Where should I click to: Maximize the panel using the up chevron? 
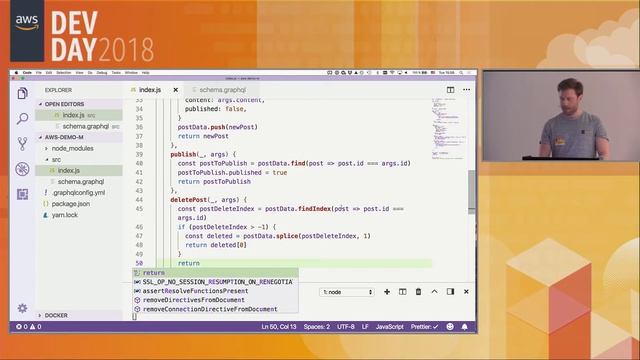tap(434, 292)
